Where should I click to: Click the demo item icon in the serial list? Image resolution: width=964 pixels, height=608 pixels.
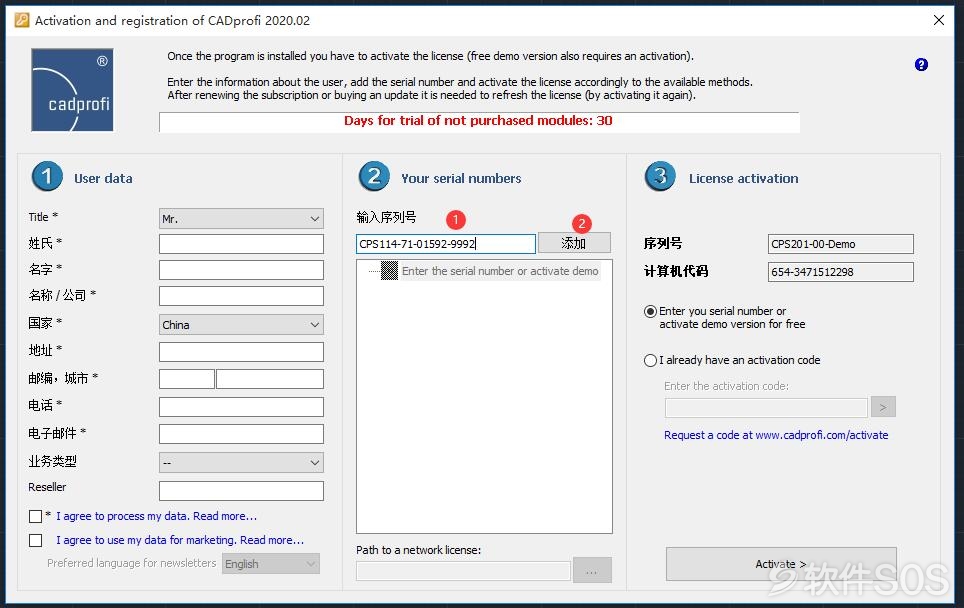pos(389,270)
